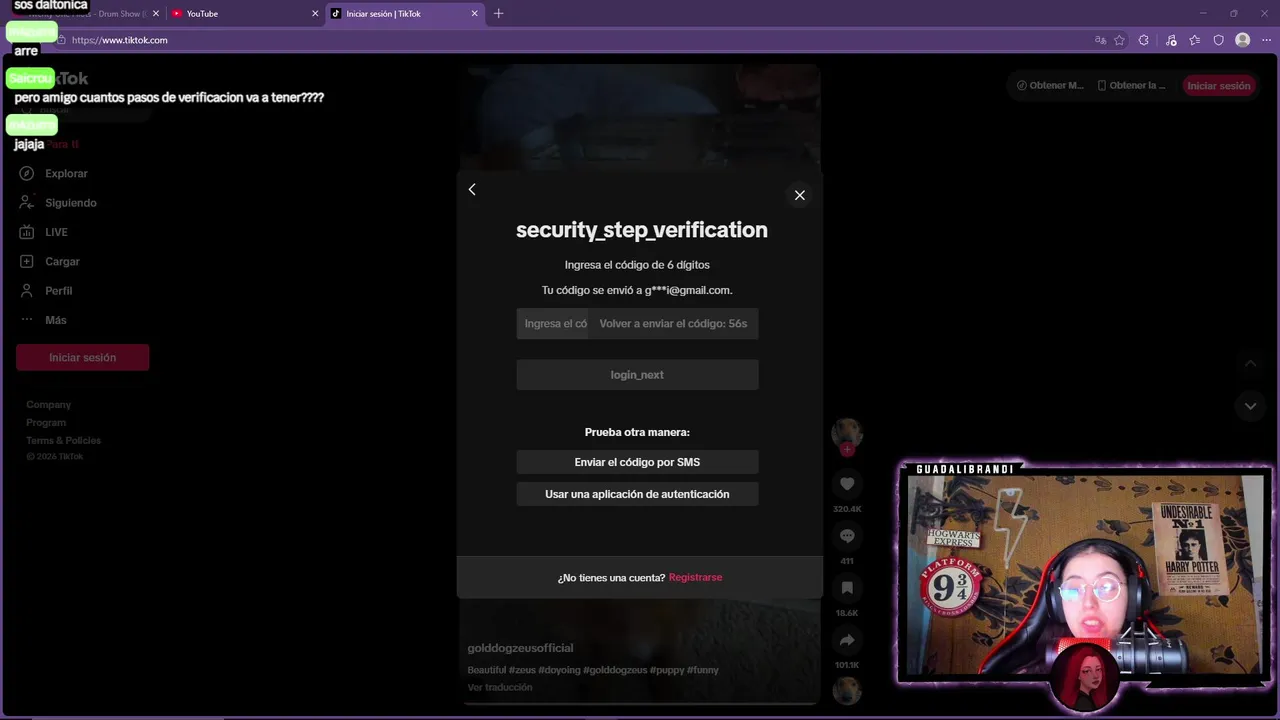Viewport: 1280px width, 720px height.
Task: Open the browser extensions icon
Action: coord(1144,40)
